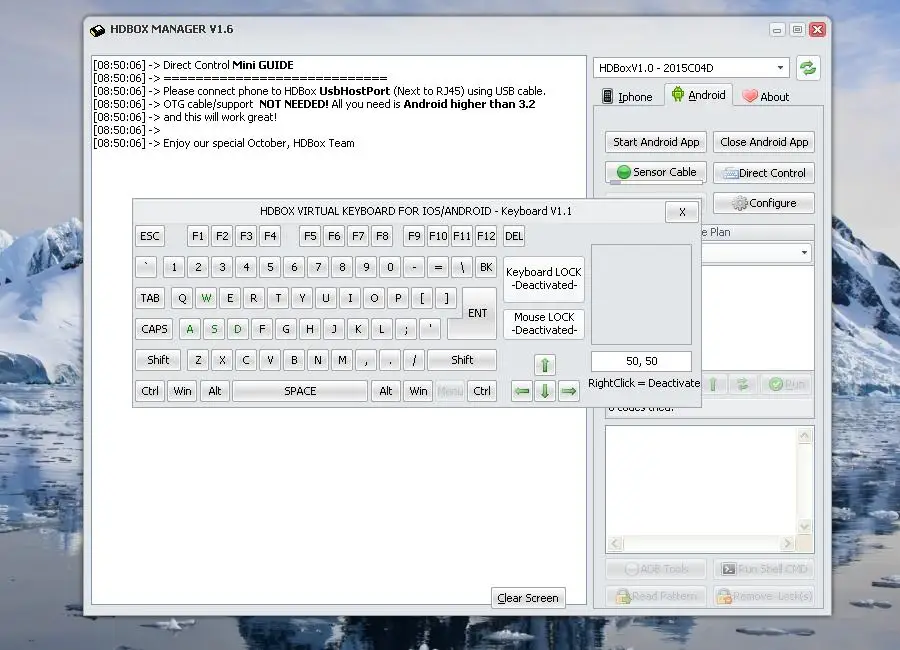Click the down arrow of the results list scrollbar
This screenshot has width=900, height=650.
(805, 526)
